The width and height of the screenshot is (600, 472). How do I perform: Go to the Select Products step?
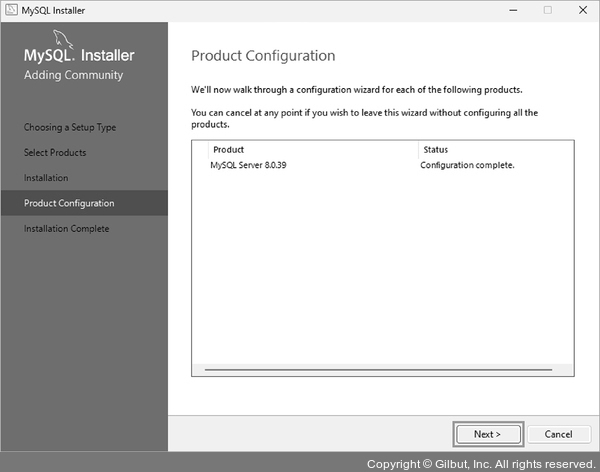click(x=55, y=153)
